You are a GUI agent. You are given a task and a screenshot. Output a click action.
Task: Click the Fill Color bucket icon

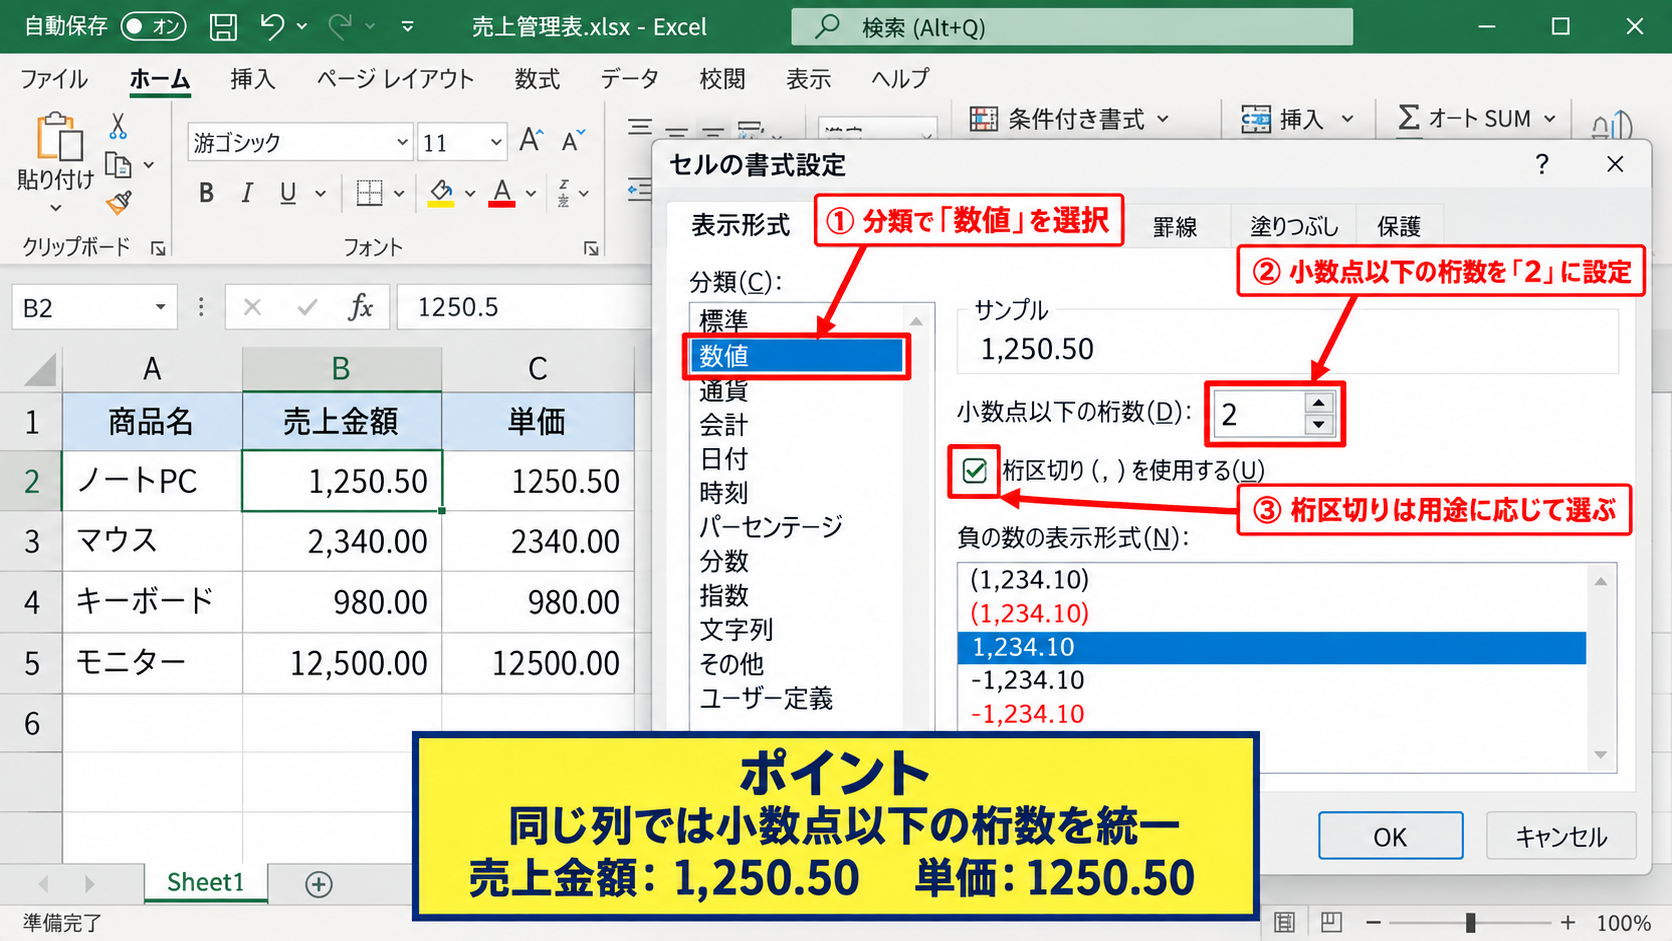point(441,193)
